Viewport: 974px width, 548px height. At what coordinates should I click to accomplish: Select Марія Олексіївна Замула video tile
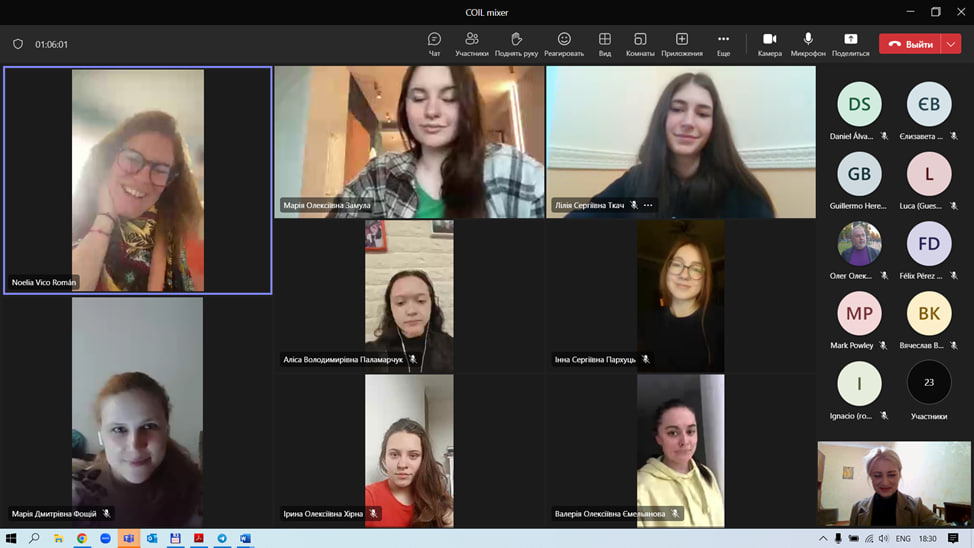[409, 142]
